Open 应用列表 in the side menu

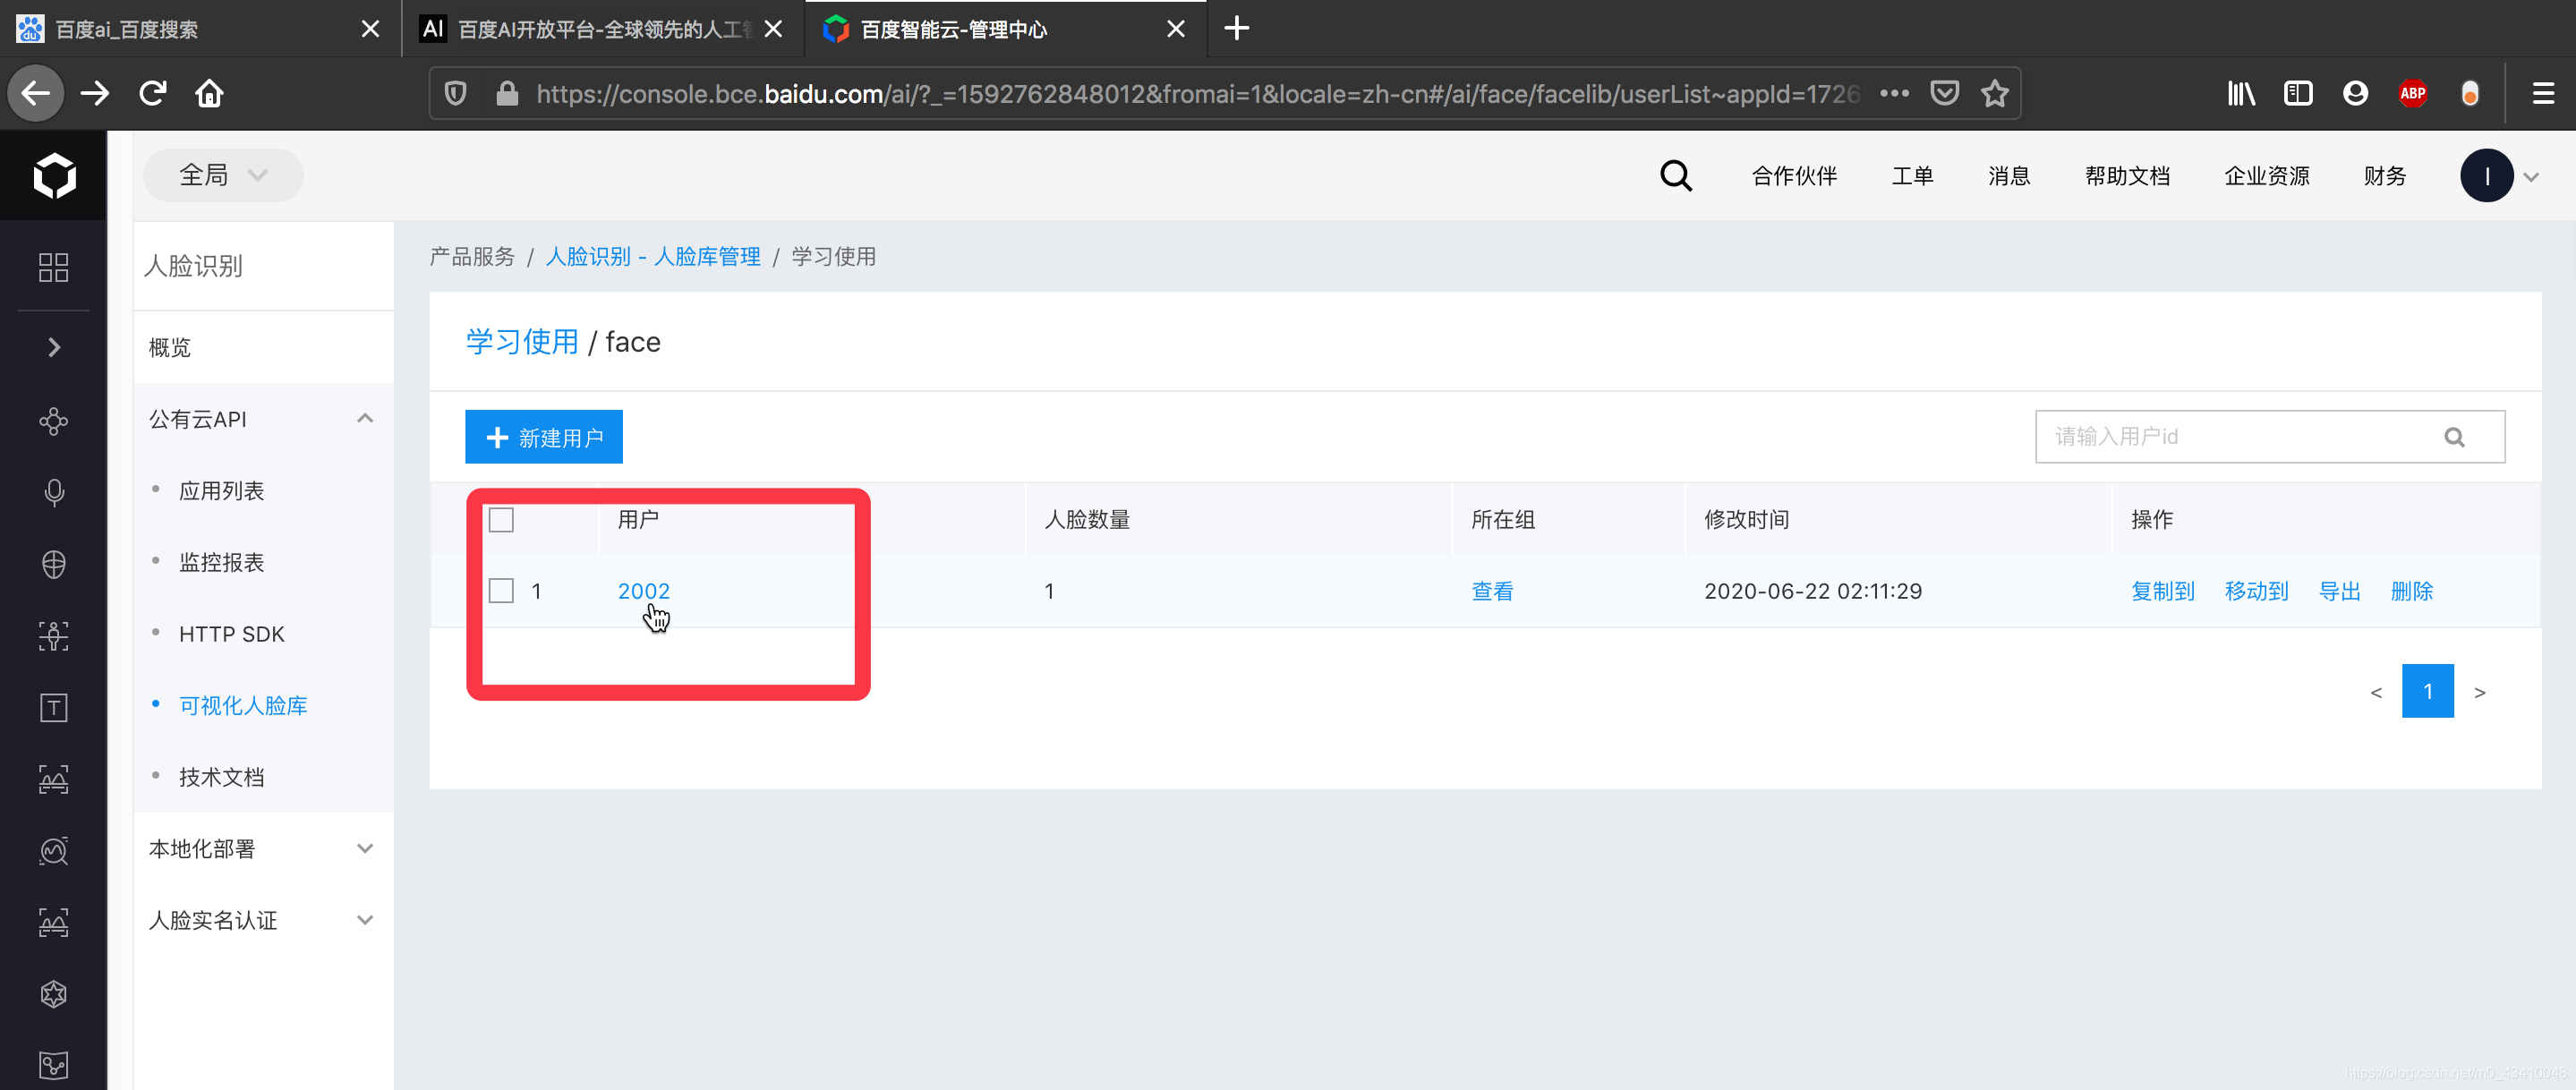pos(221,491)
